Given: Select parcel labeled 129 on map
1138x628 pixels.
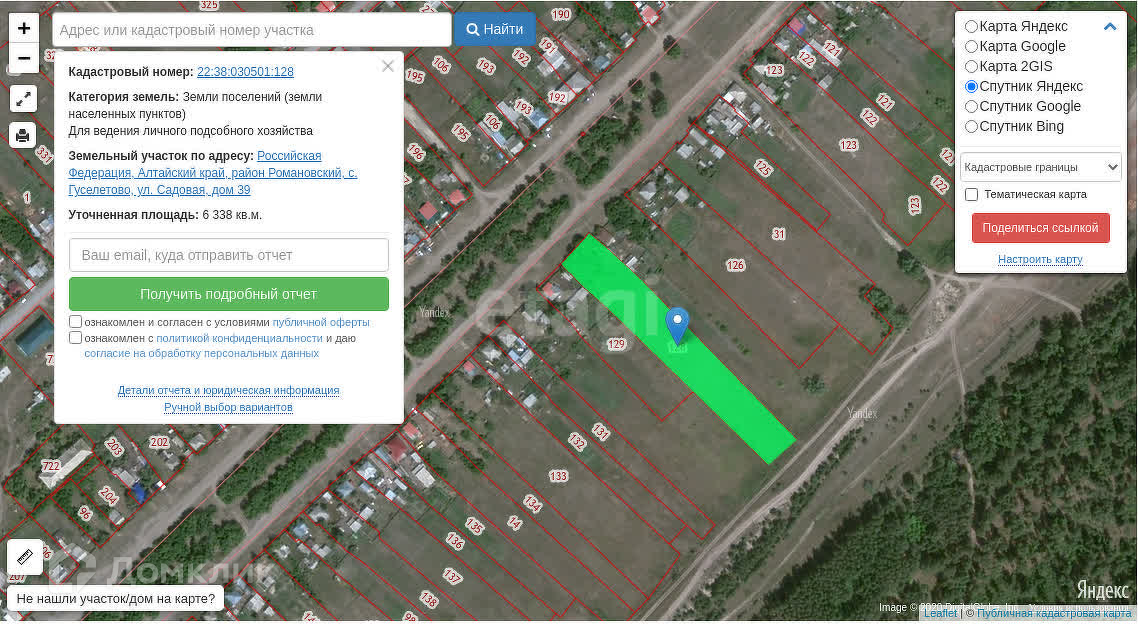Looking at the screenshot, I should click(616, 344).
